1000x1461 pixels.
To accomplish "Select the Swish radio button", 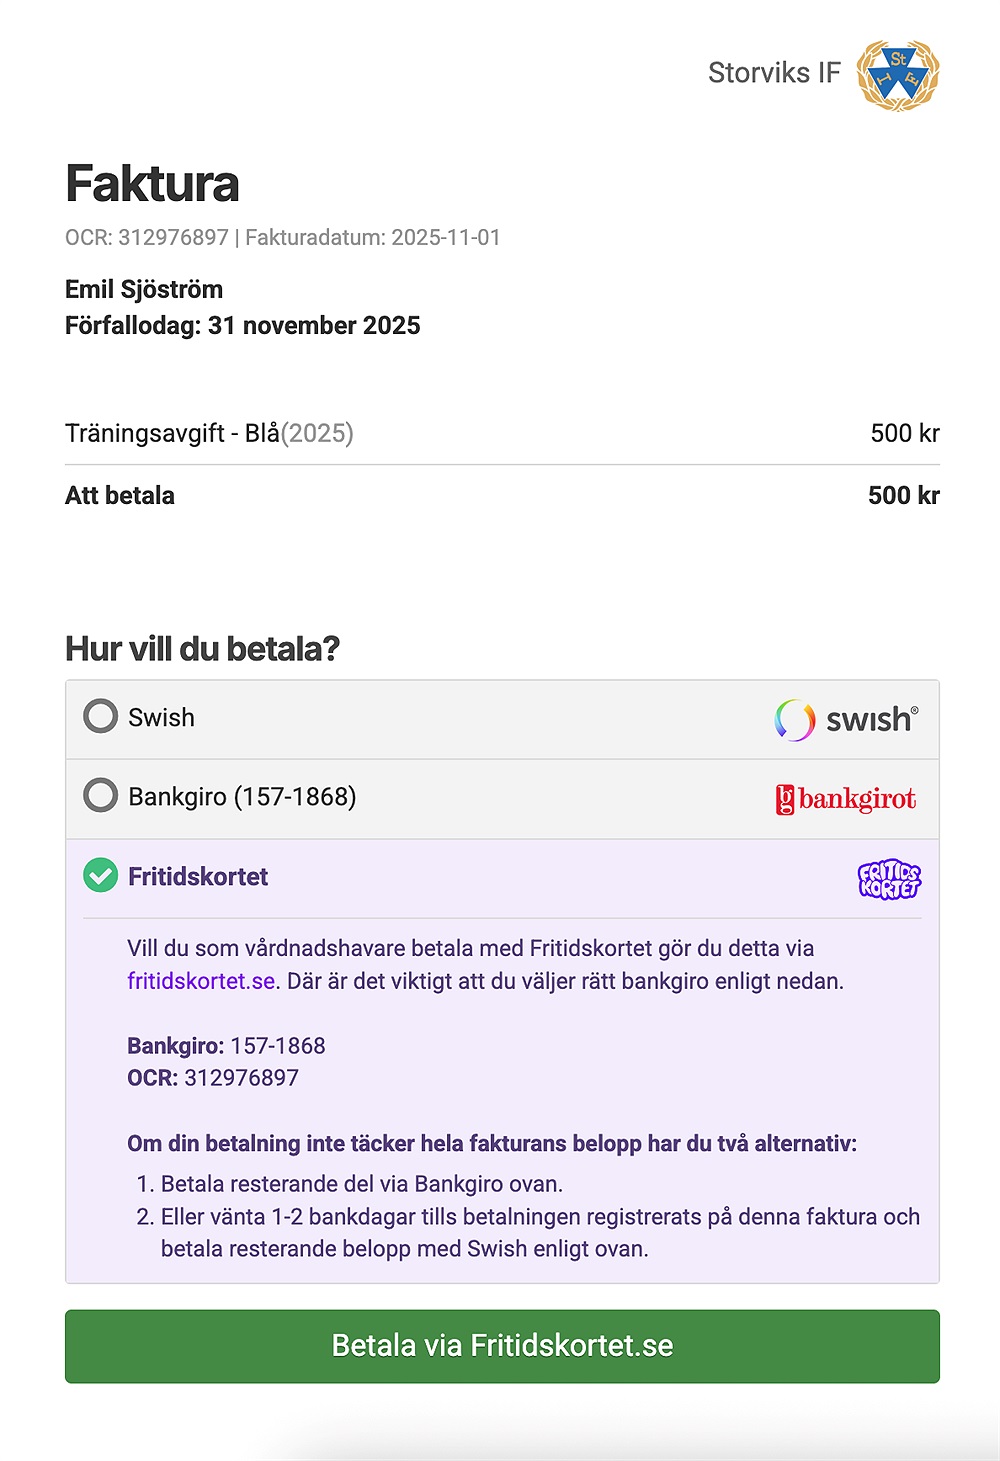I will coord(100,716).
